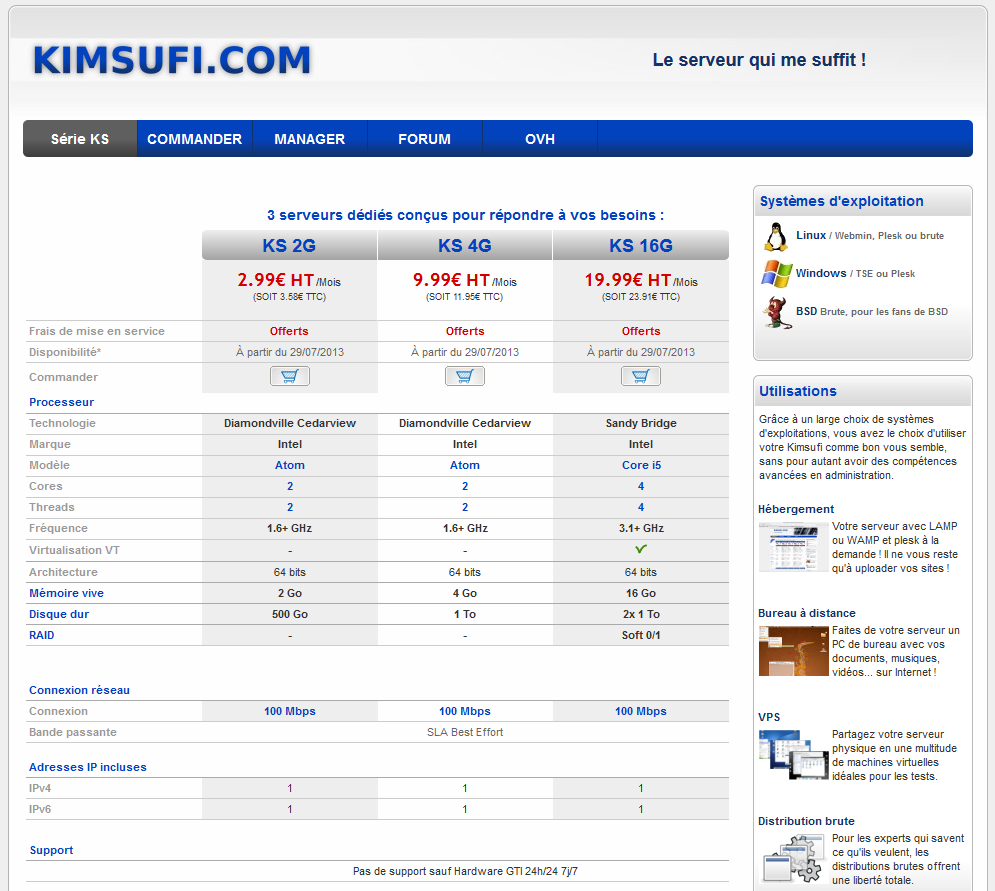
Task: Select the Série KS tab
Action: (80, 138)
